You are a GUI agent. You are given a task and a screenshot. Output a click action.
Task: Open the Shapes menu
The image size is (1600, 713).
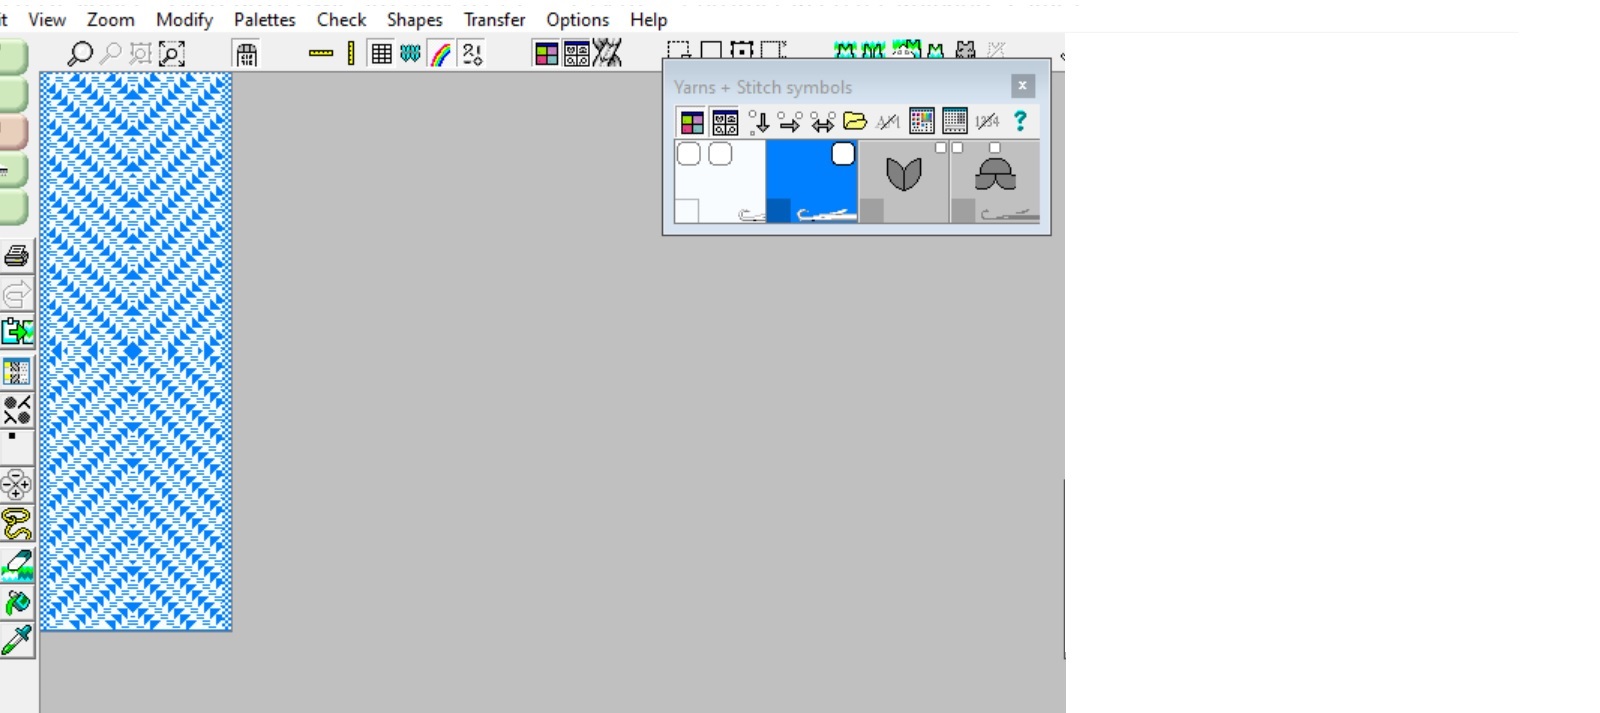(415, 19)
